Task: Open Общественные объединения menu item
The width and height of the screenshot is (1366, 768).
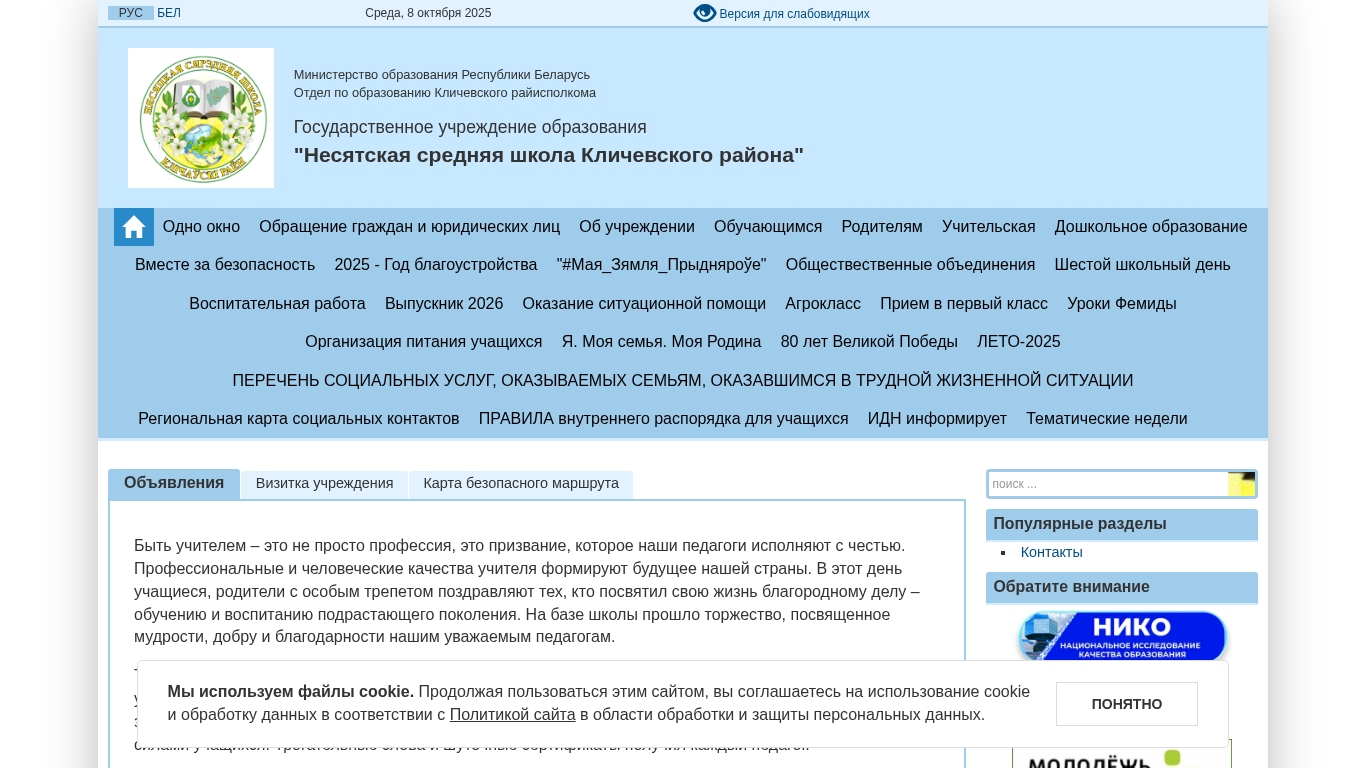Action: [911, 265]
